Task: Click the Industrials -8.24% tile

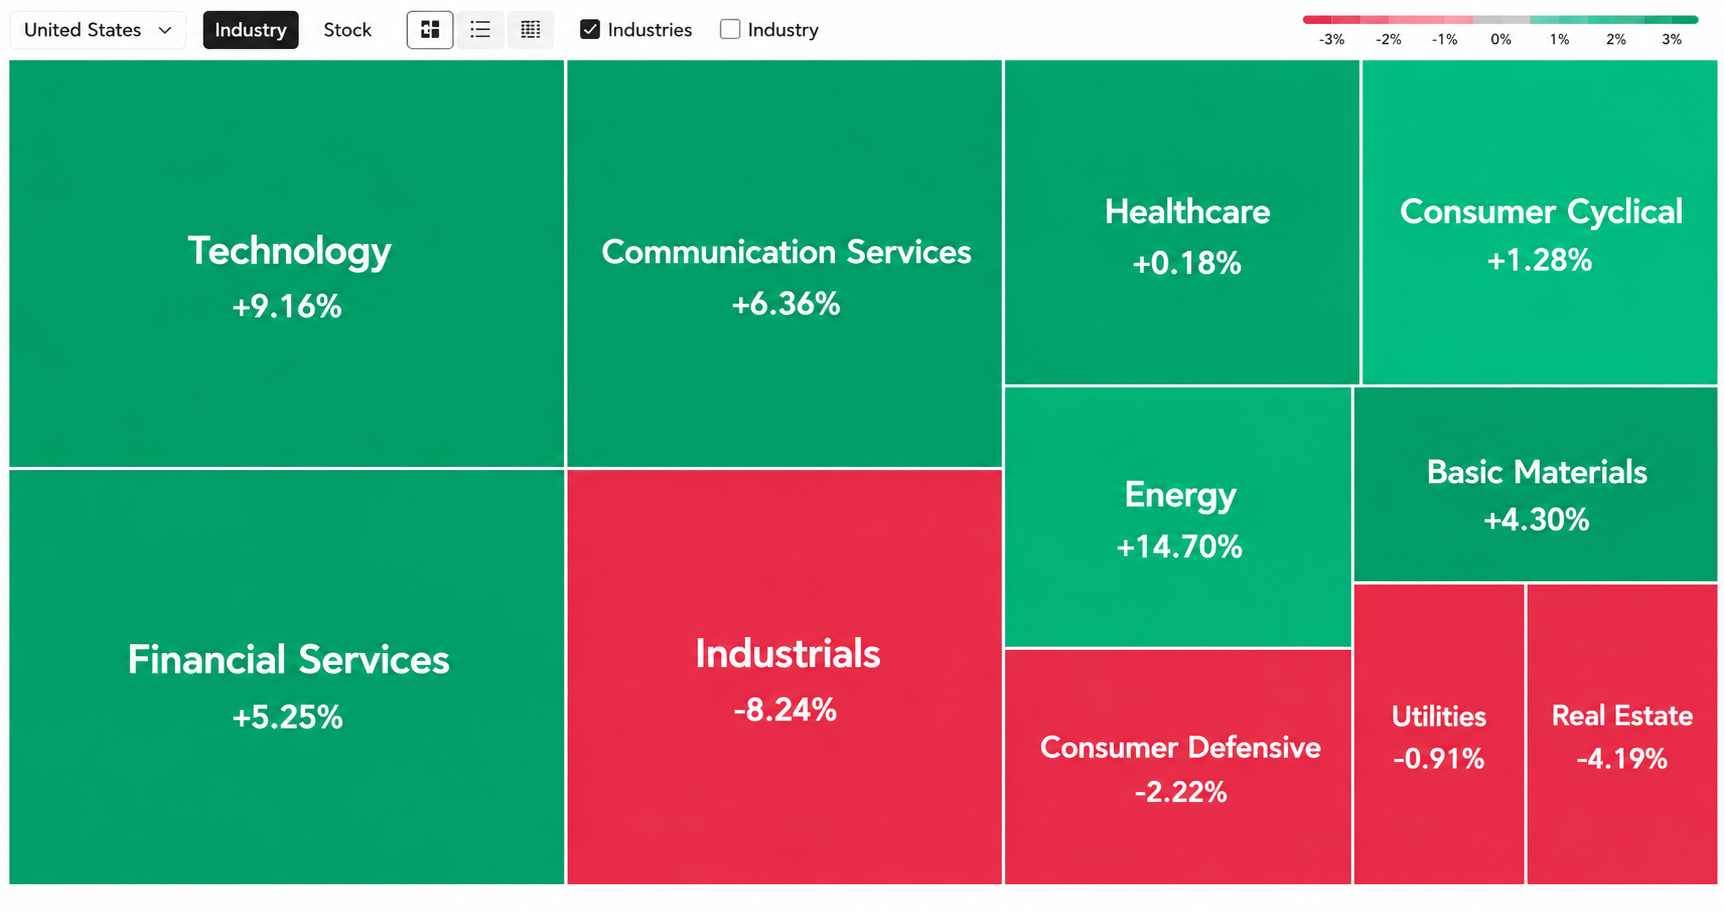Action: tap(785, 677)
